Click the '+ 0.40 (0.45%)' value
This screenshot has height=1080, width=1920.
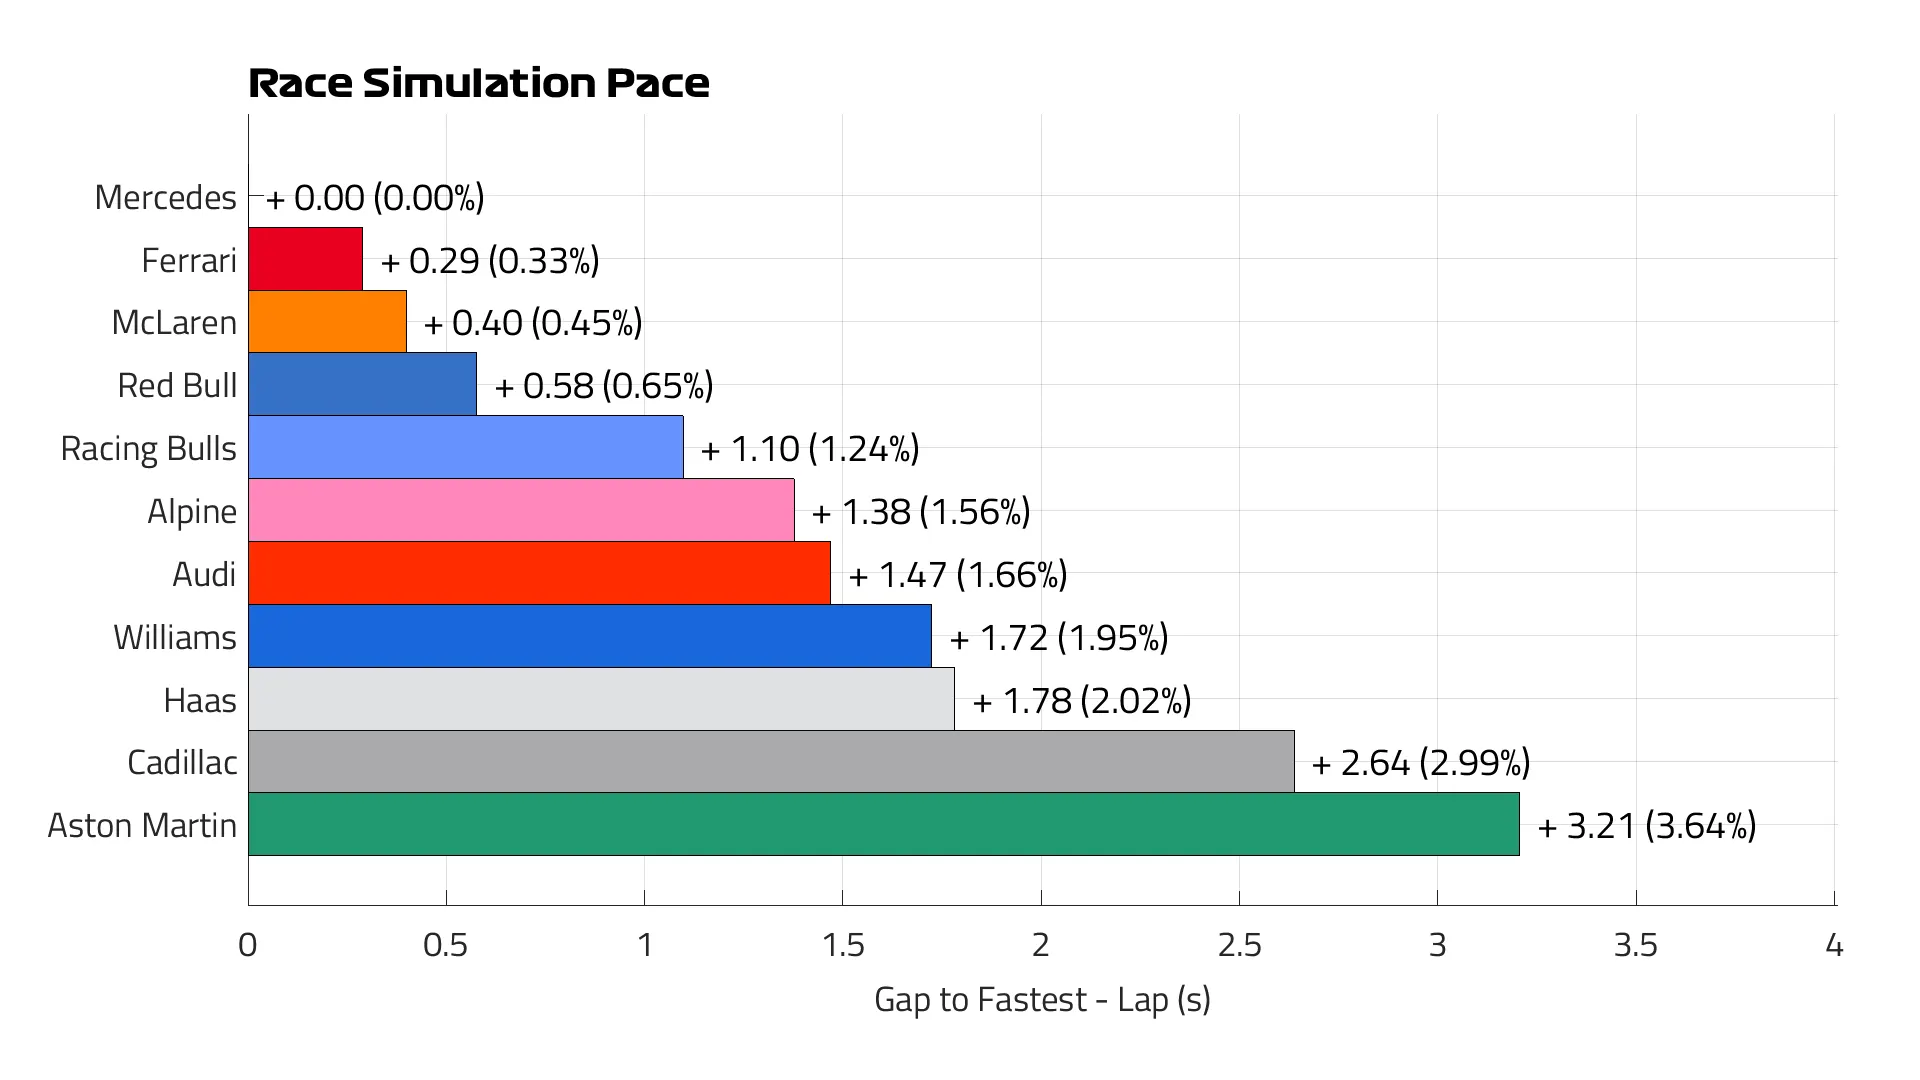[x=533, y=323]
